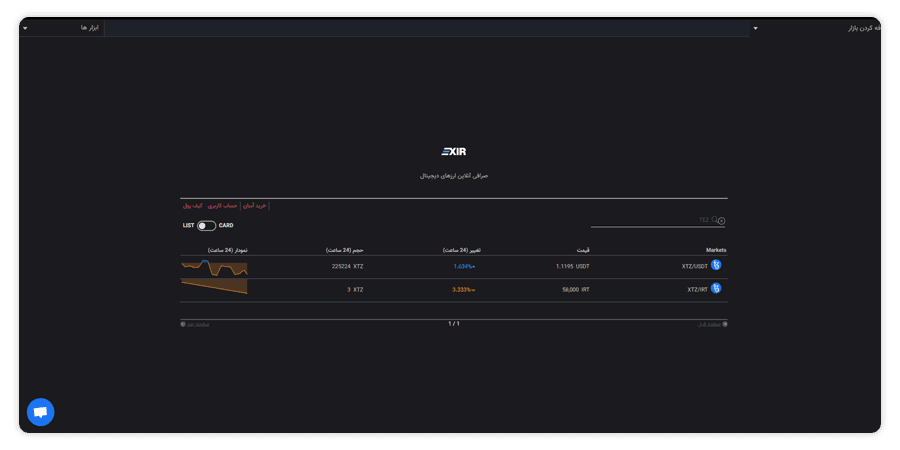Viewport: 900px width, 450px height.
Task: Open the حساب کاربری link
Action: pyautogui.click(x=222, y=205)
